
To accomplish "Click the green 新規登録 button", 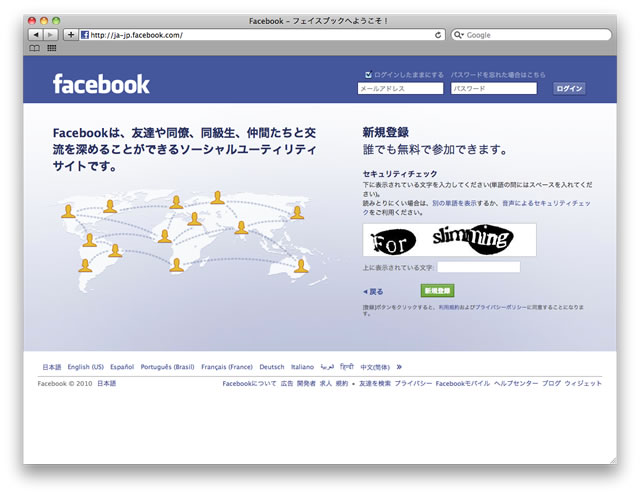I will coord(437,291).
